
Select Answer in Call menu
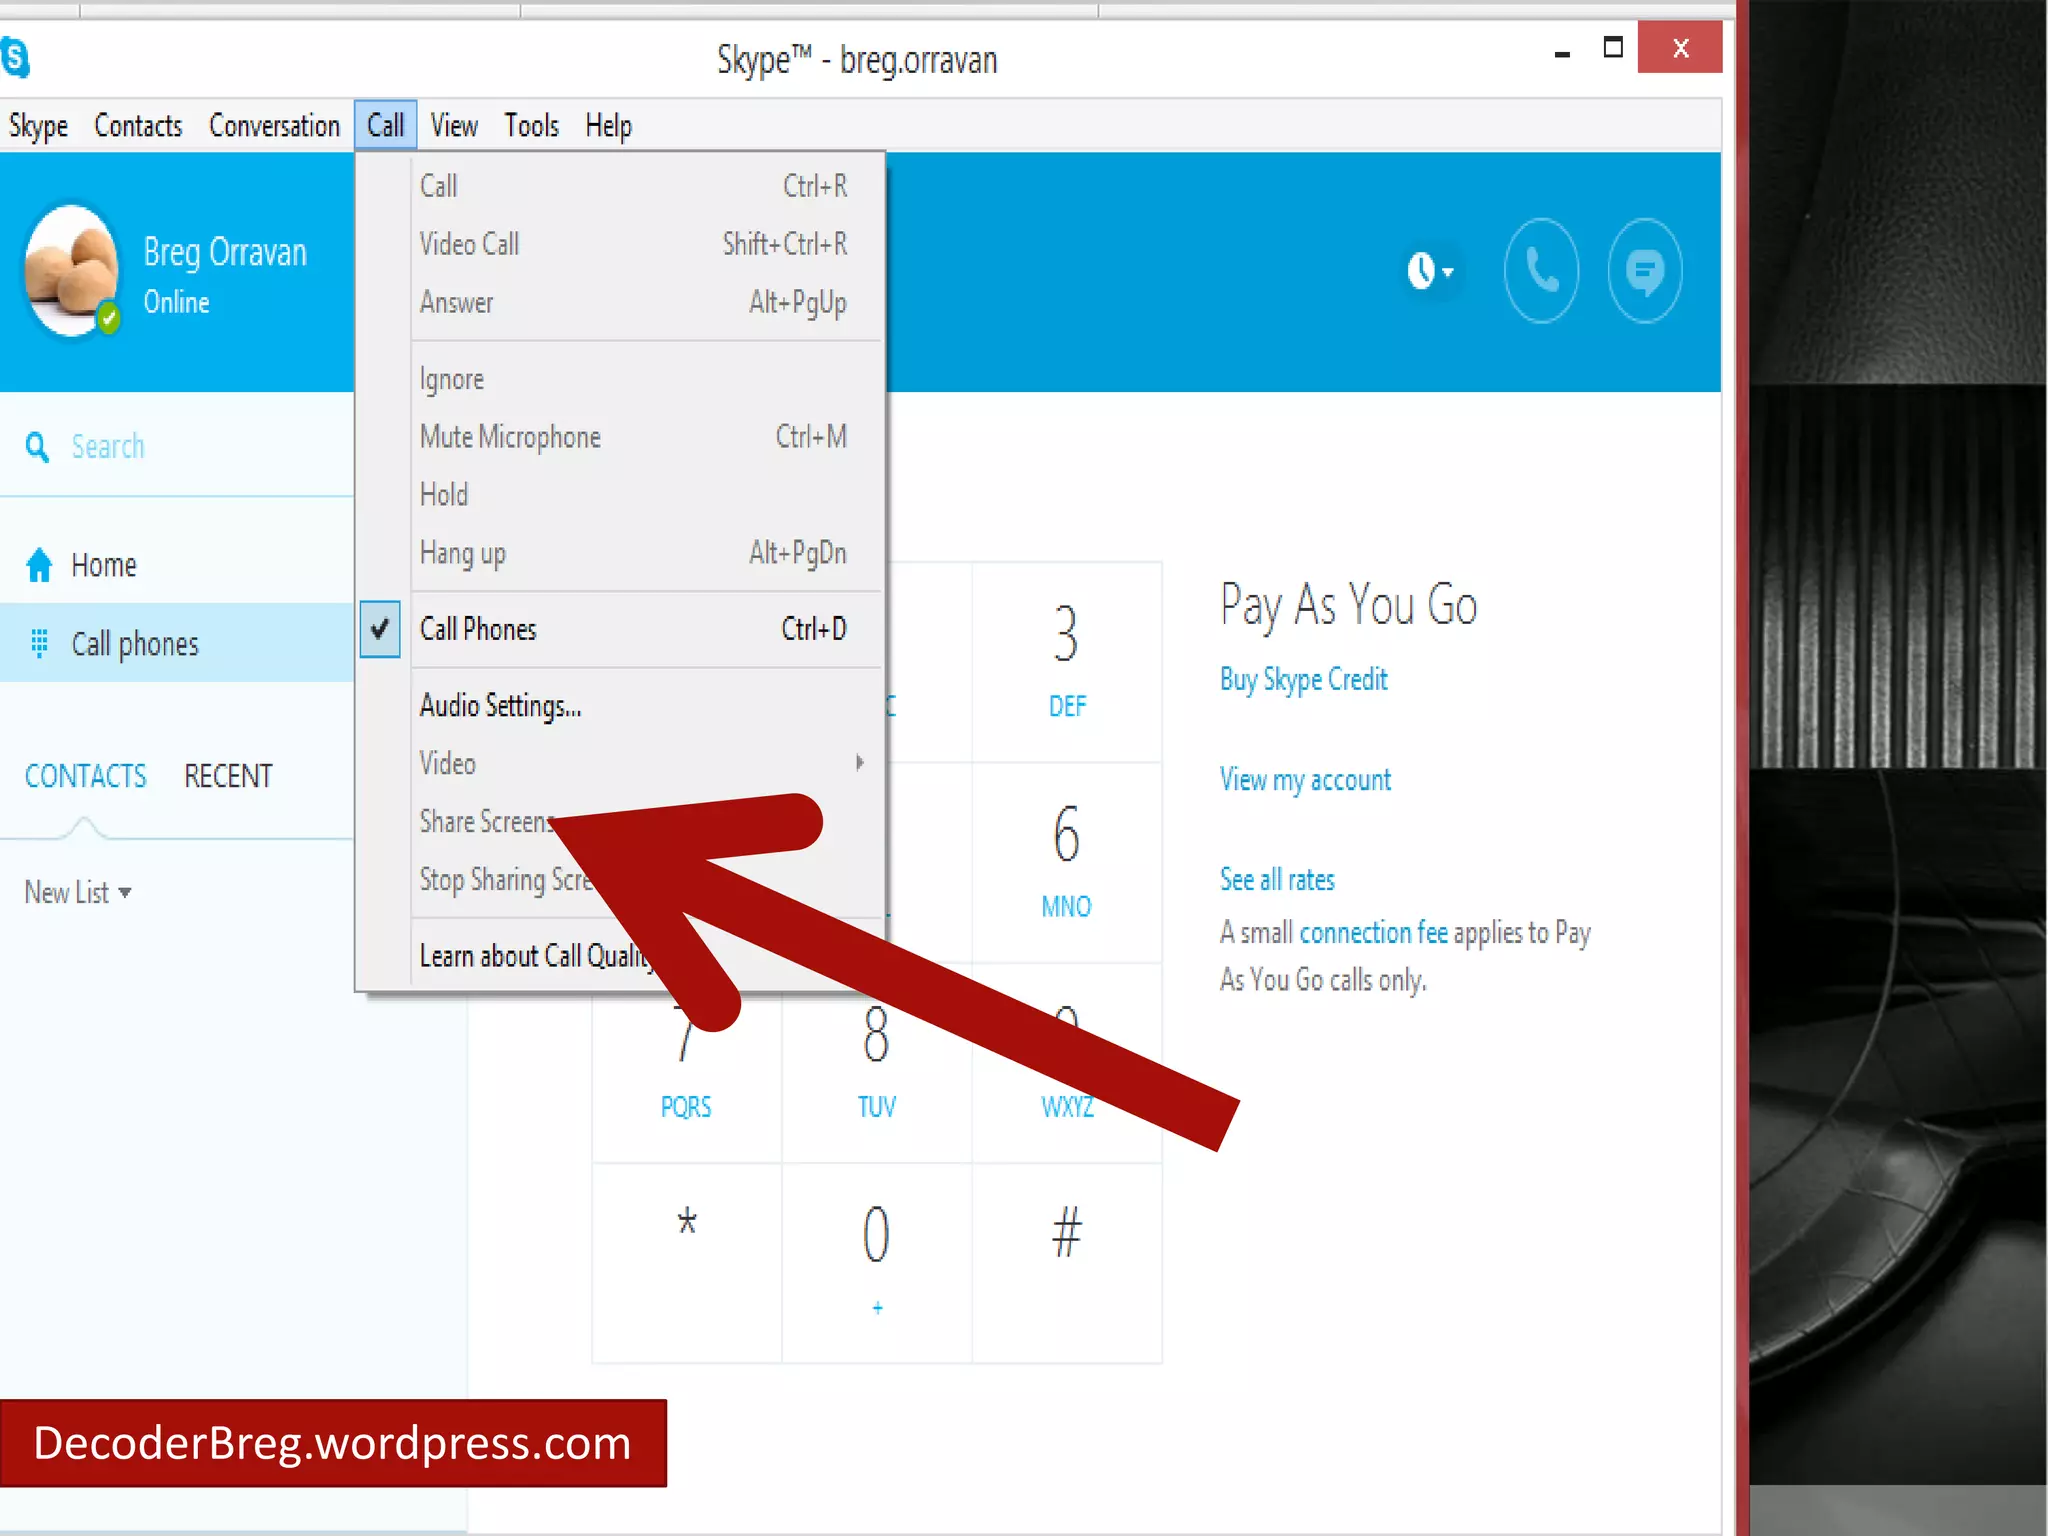click(x=633, y=302)
